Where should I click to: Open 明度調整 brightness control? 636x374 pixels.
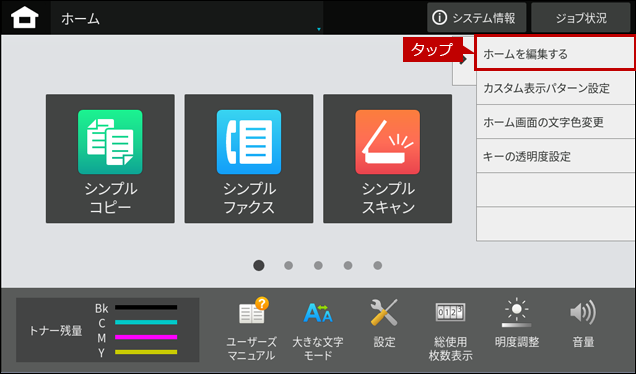517,324
